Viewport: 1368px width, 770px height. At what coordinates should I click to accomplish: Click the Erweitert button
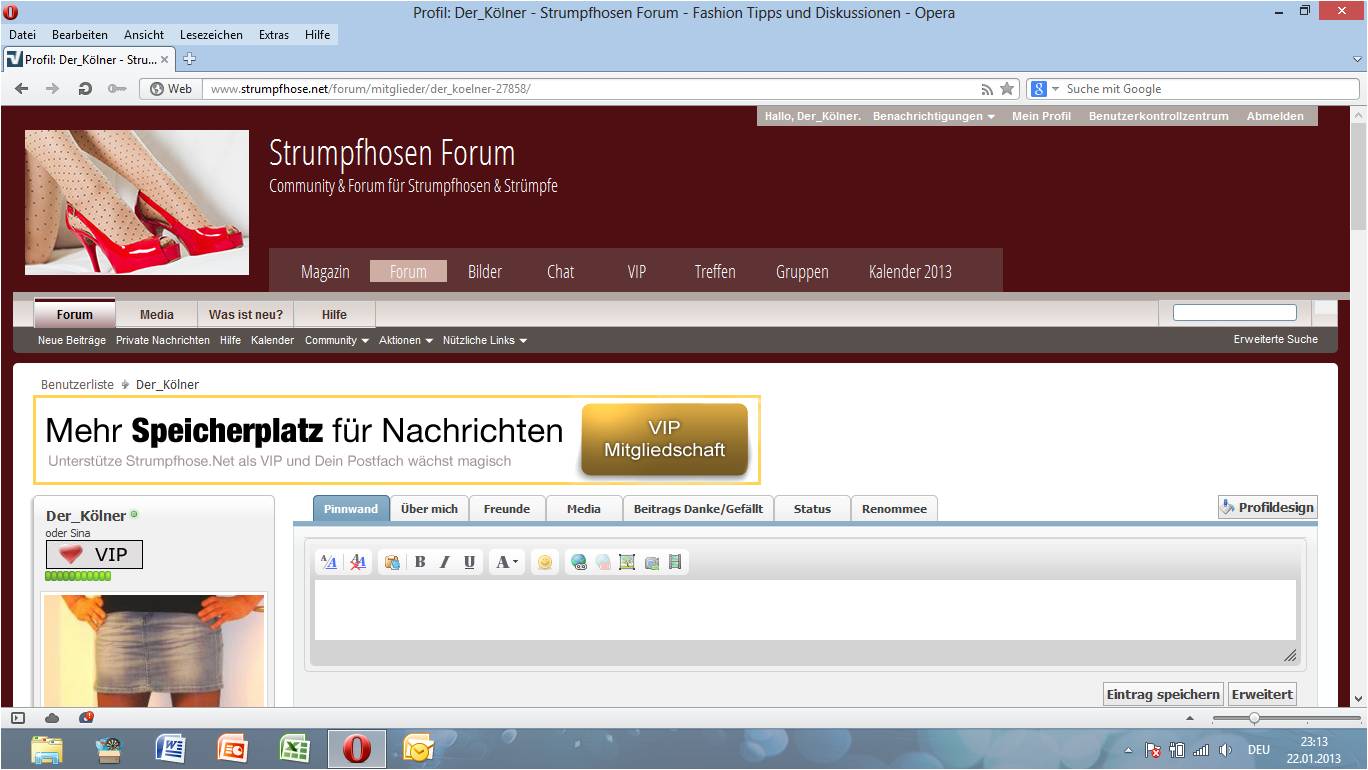[x=1262, y=694]
